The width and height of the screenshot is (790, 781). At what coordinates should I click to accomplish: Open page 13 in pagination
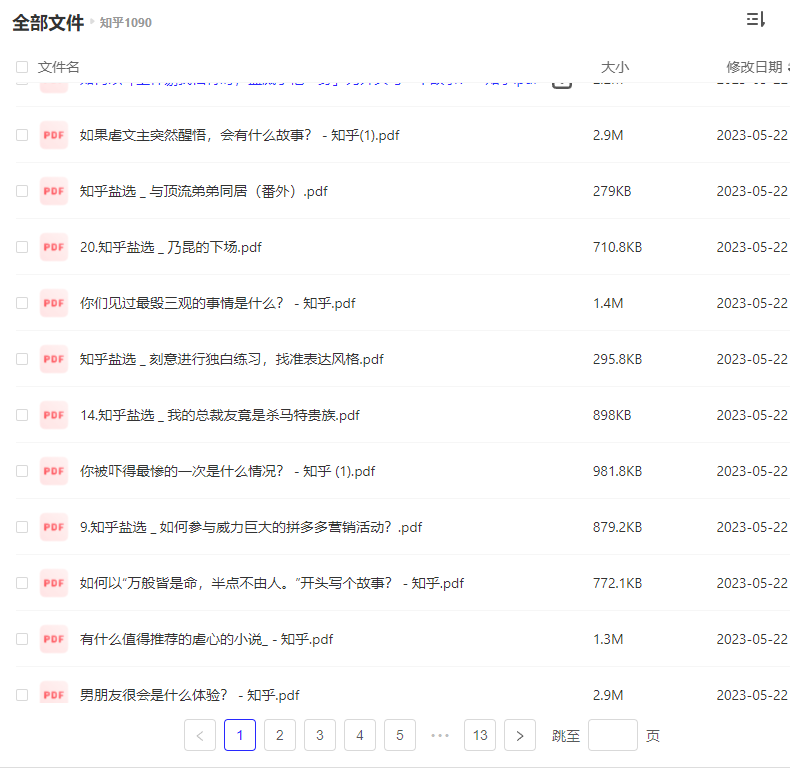coord(480,736)
